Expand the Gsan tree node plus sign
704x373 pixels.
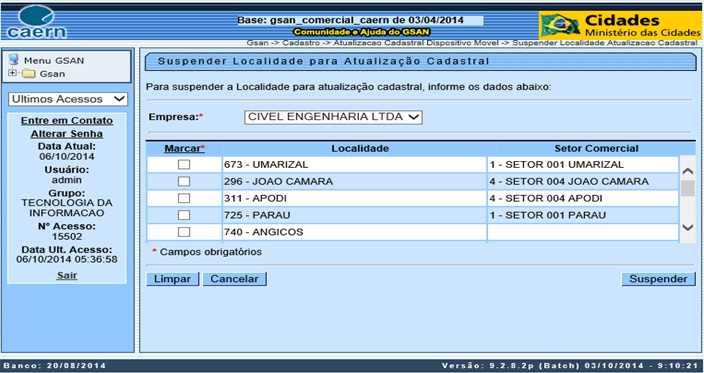click(12, 73)
